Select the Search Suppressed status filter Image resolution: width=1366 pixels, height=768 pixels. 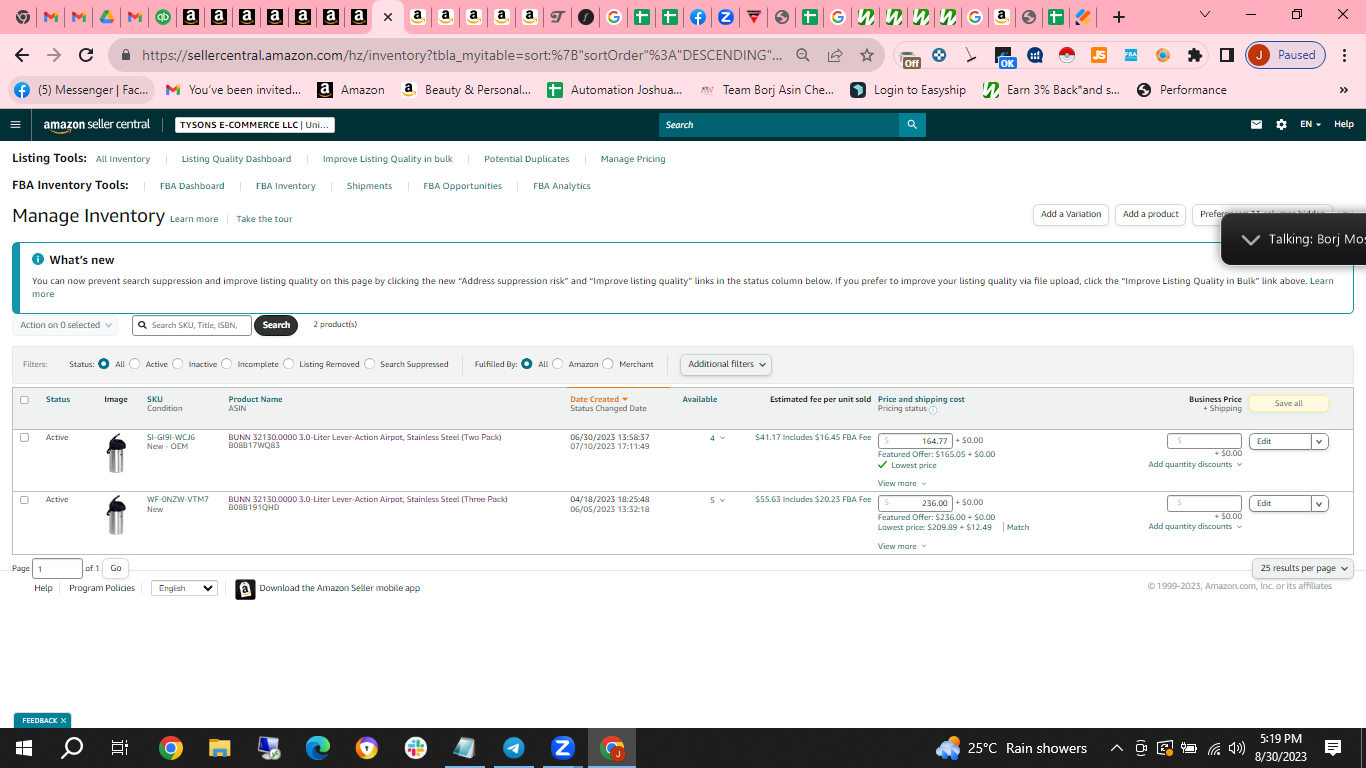point(370,364)
